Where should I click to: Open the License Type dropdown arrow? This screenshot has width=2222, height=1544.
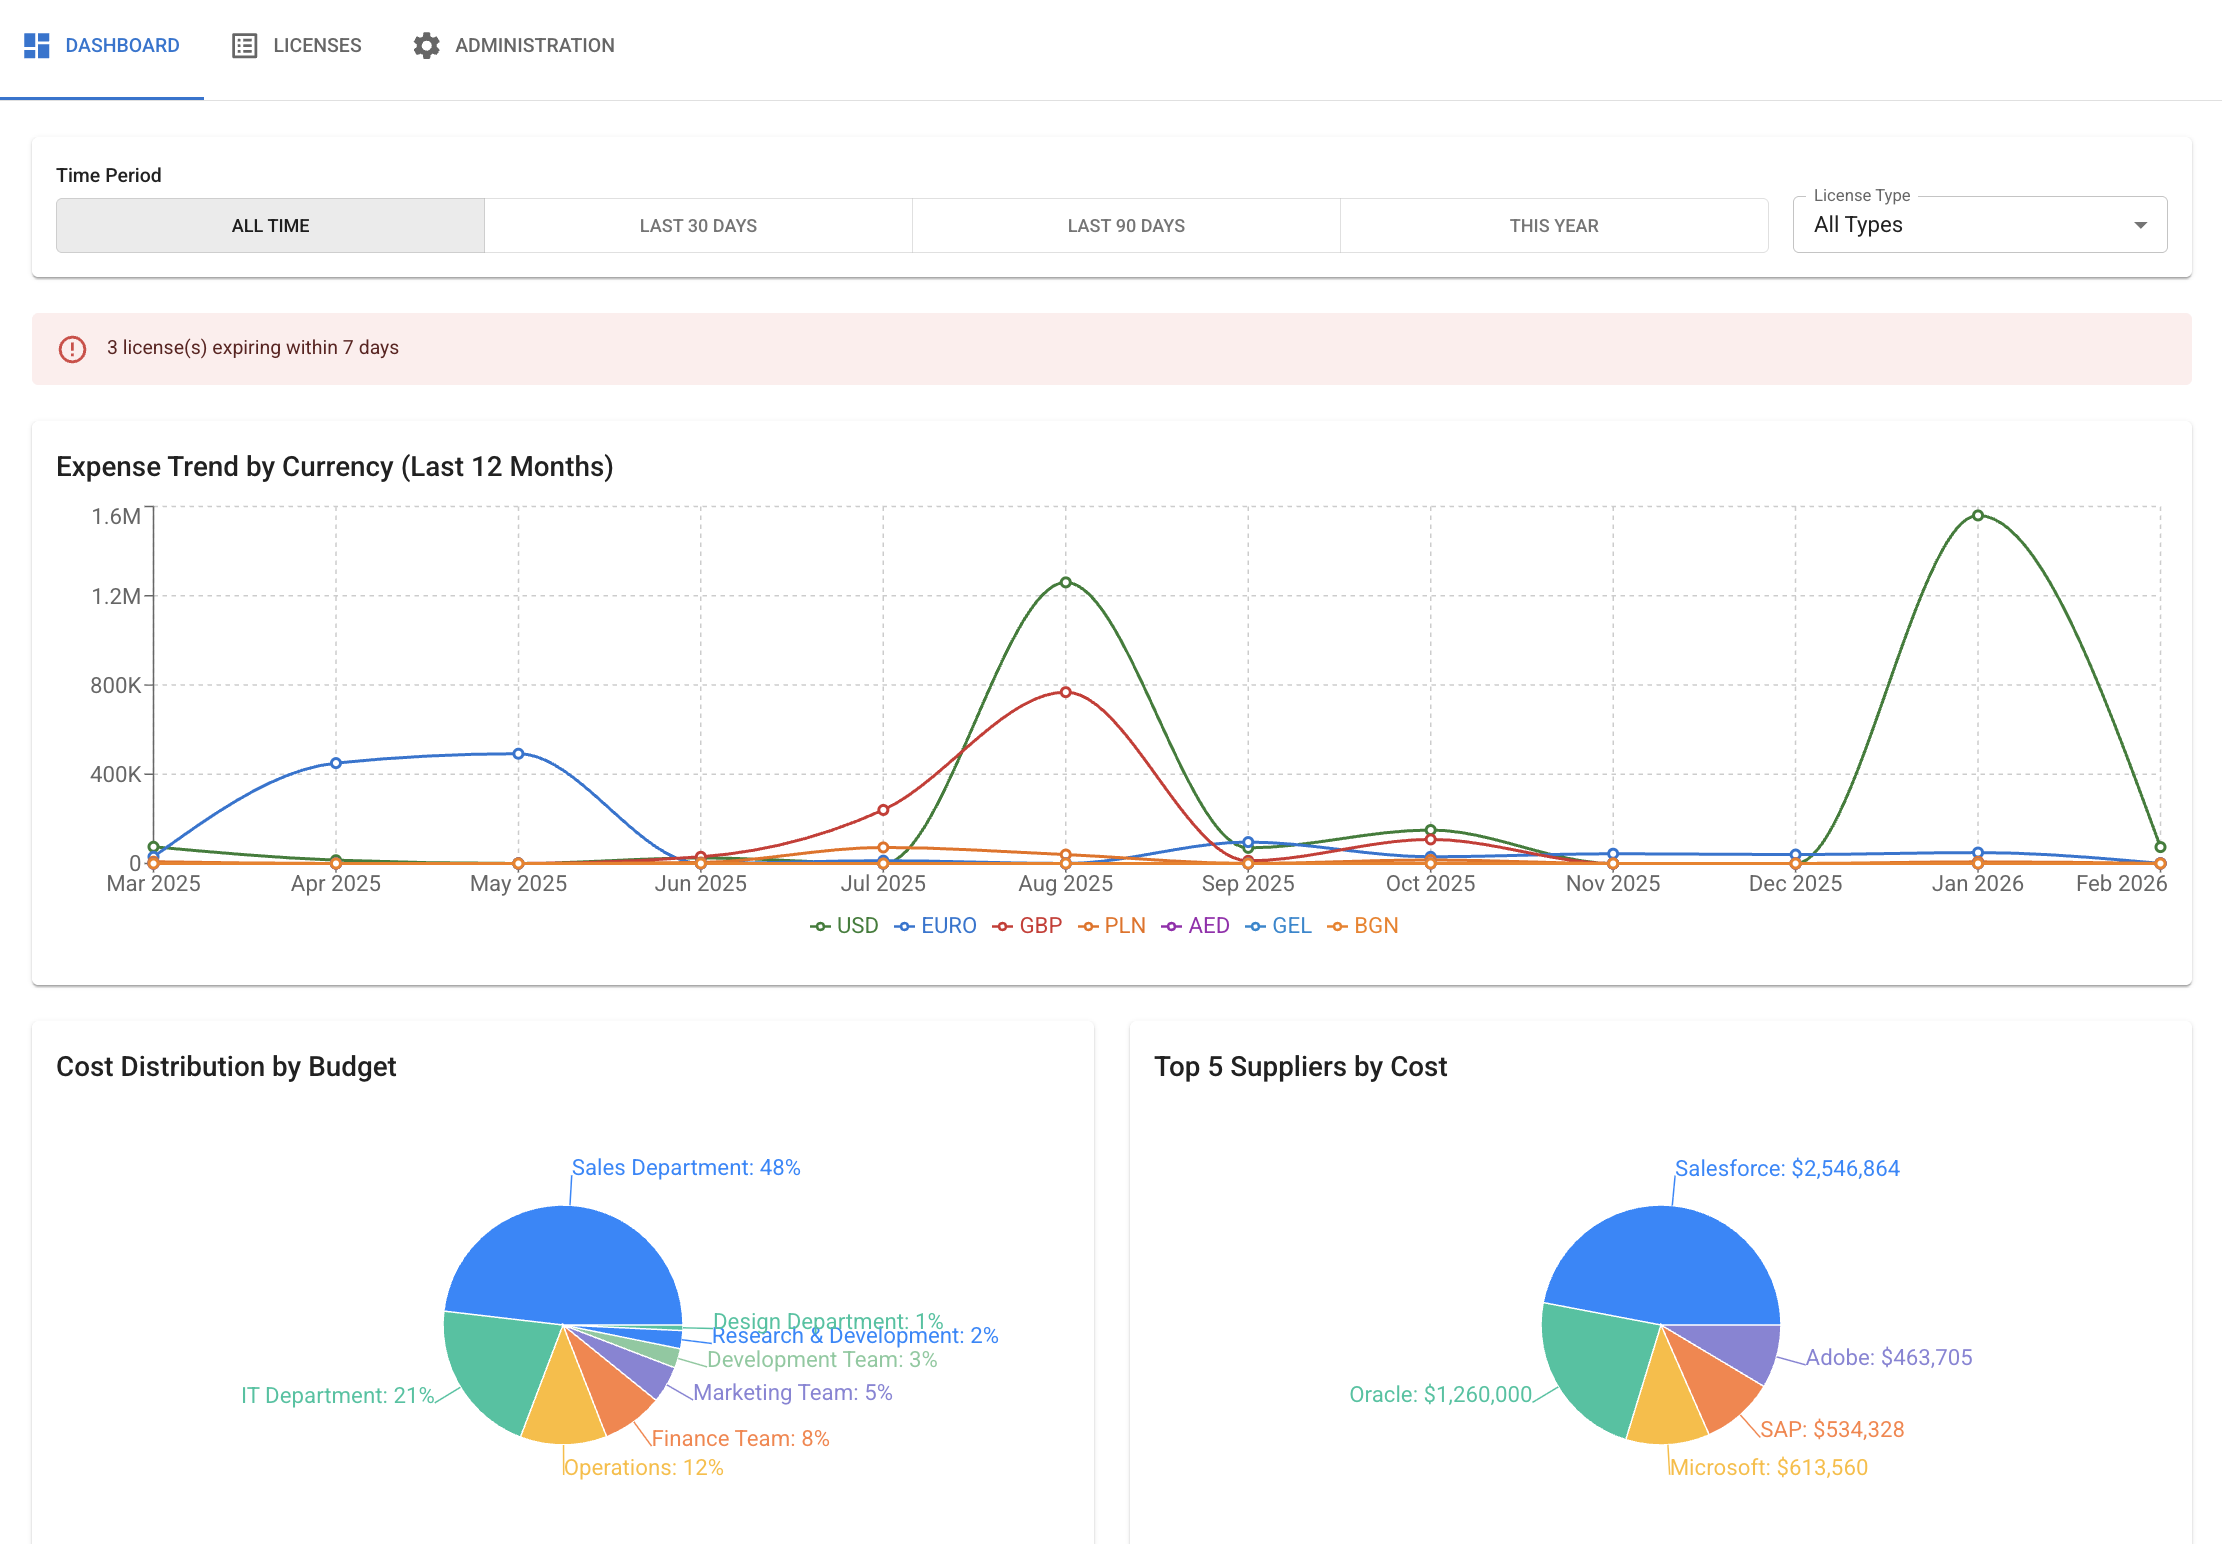[2140, 226]
